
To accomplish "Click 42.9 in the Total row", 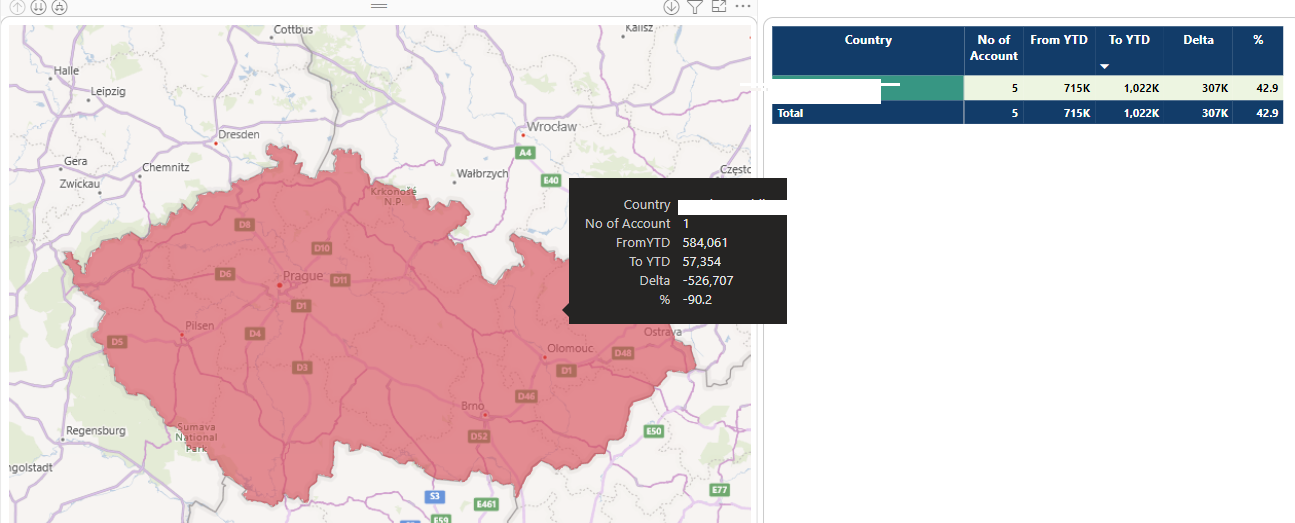I will click(x=1267, y=113).
